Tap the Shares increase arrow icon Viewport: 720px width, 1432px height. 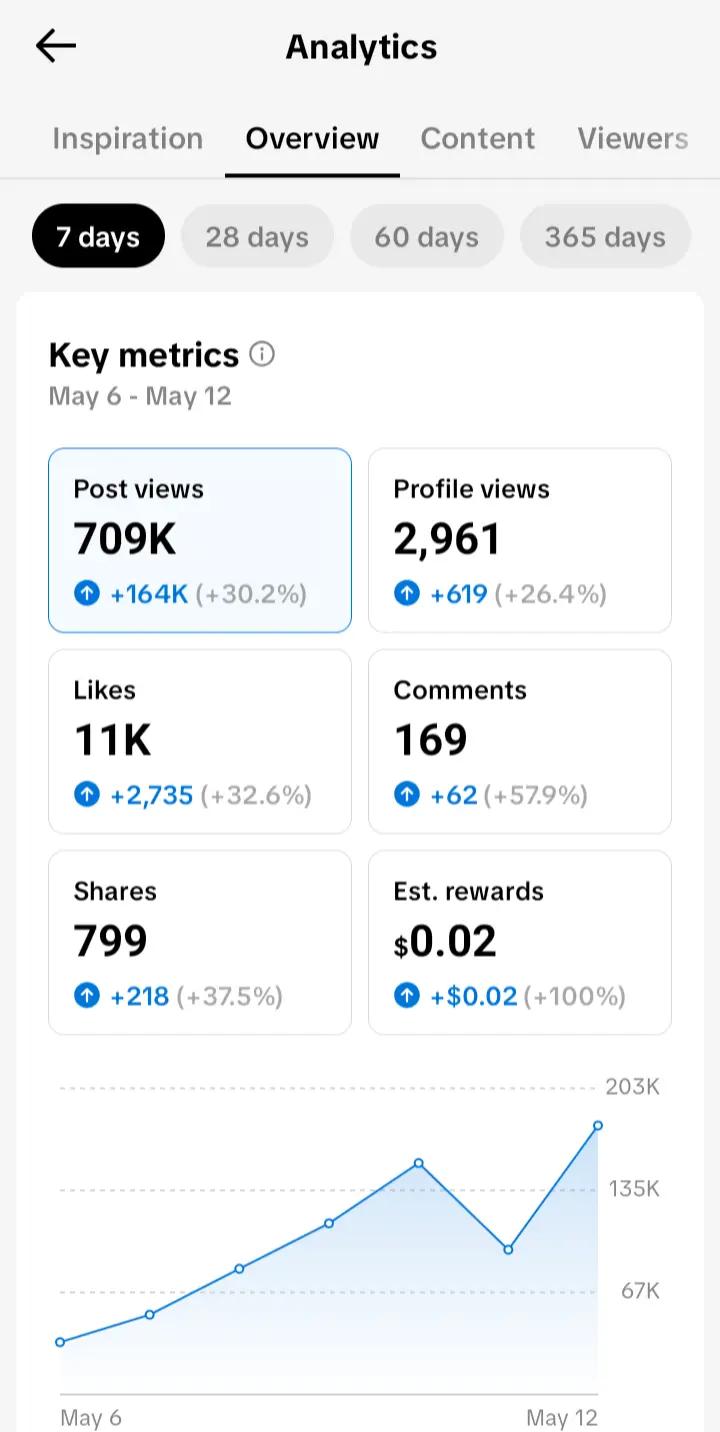(87, 996)
